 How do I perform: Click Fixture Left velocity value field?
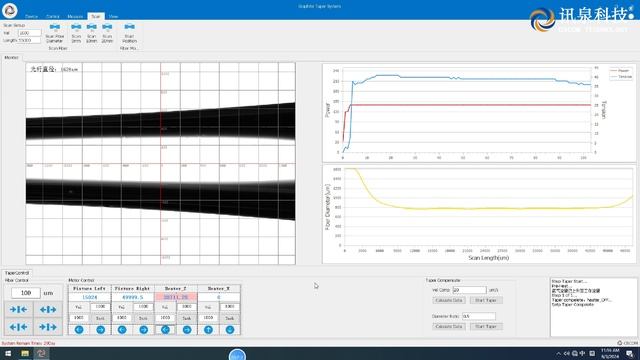[x=100, y=307]
